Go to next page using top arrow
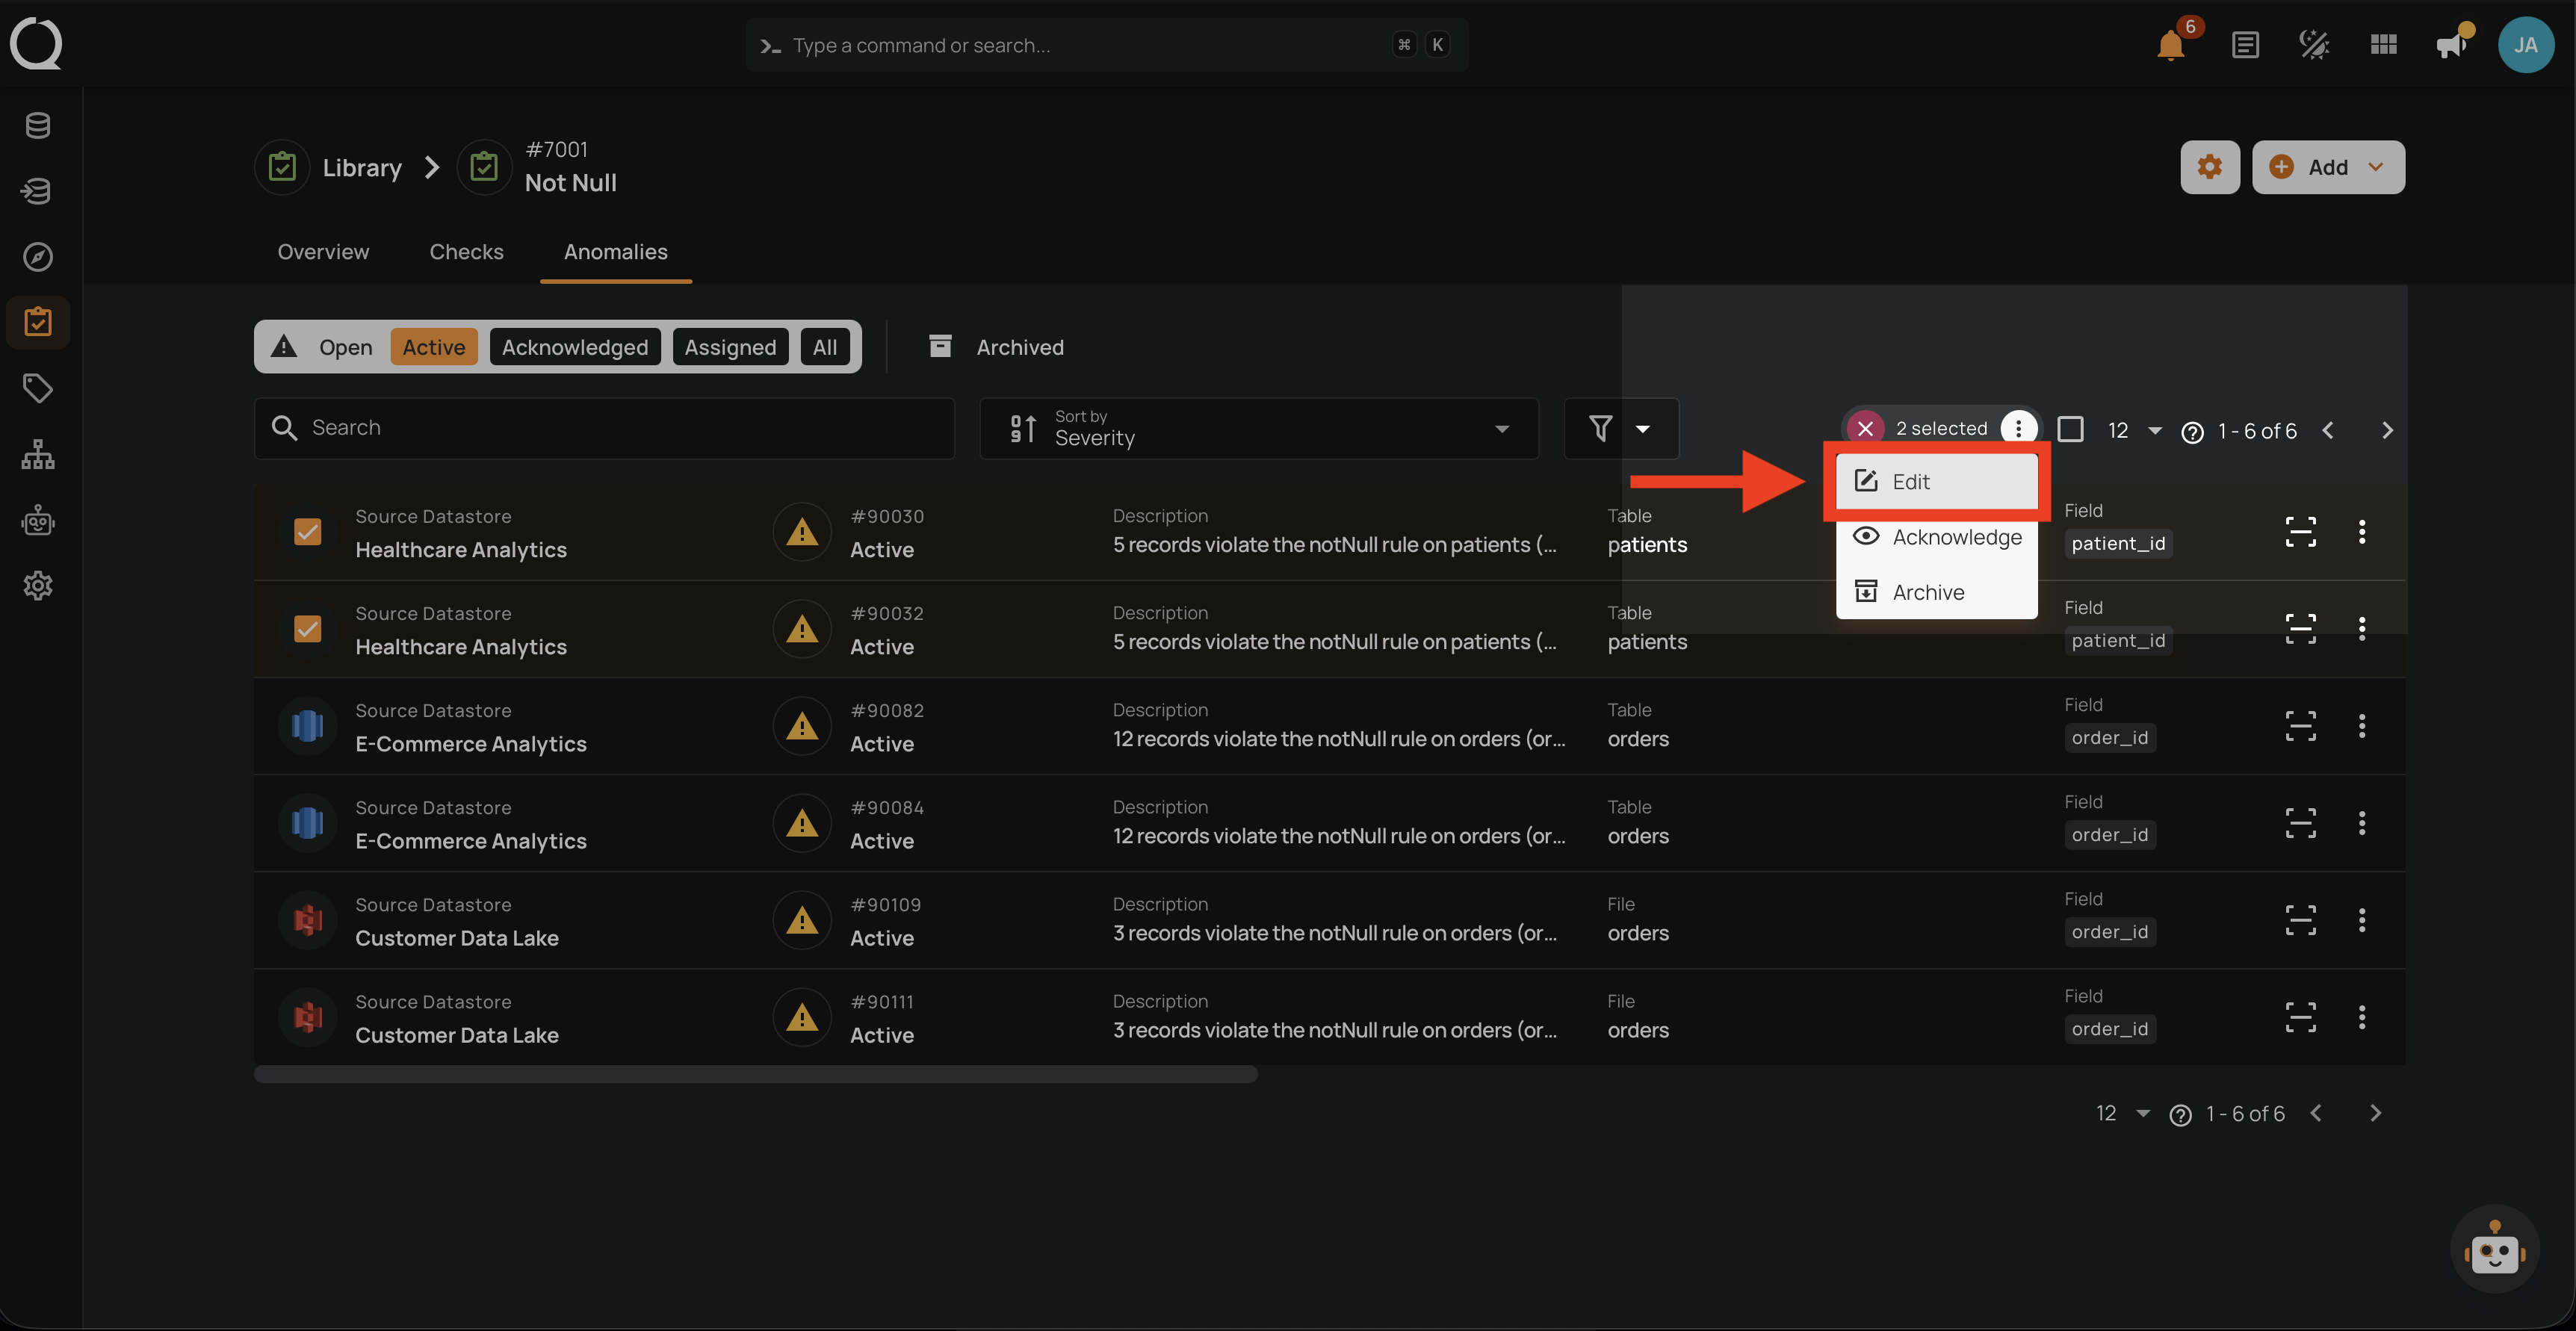Screen dimensions: 2576x1331 2387,431
